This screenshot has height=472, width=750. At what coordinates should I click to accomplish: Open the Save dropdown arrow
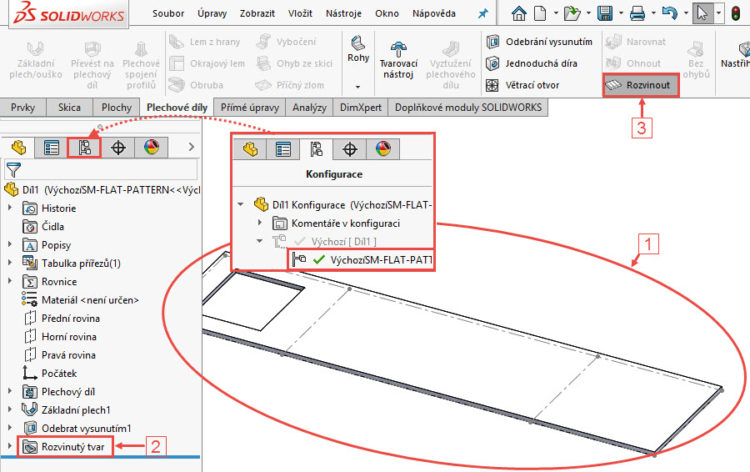(621, 13)
